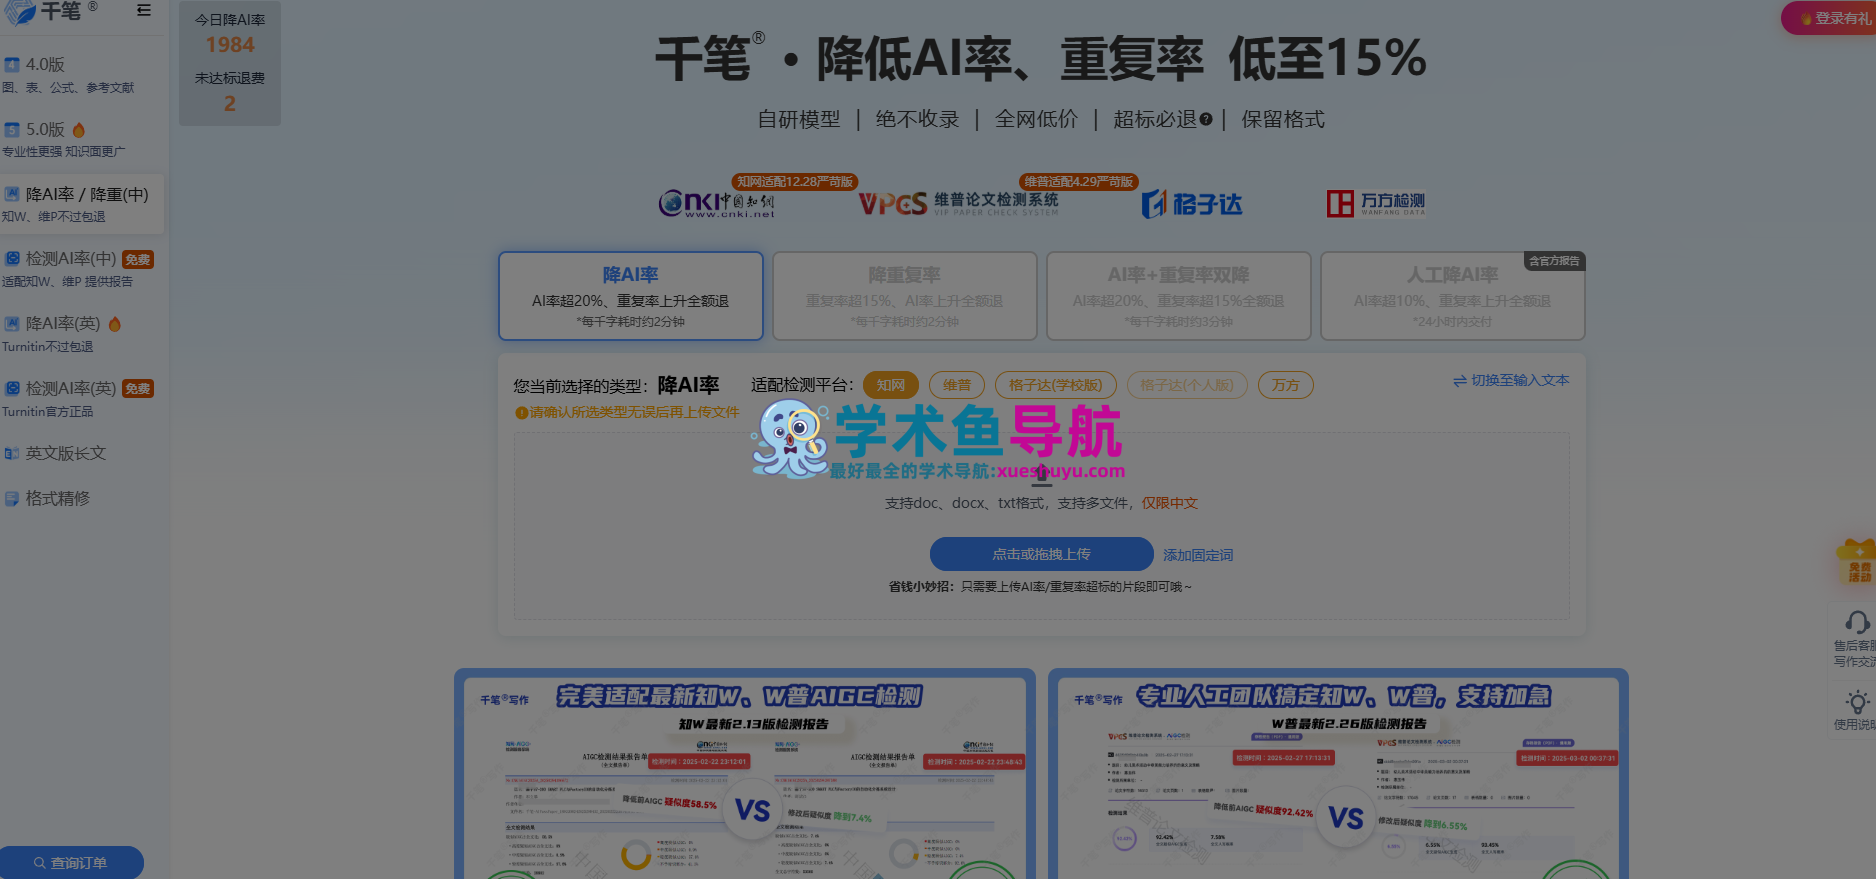Viewport: 1876px width, 879px height.
Task: Click the 格子达 logo
Action: click(1192, 204)
